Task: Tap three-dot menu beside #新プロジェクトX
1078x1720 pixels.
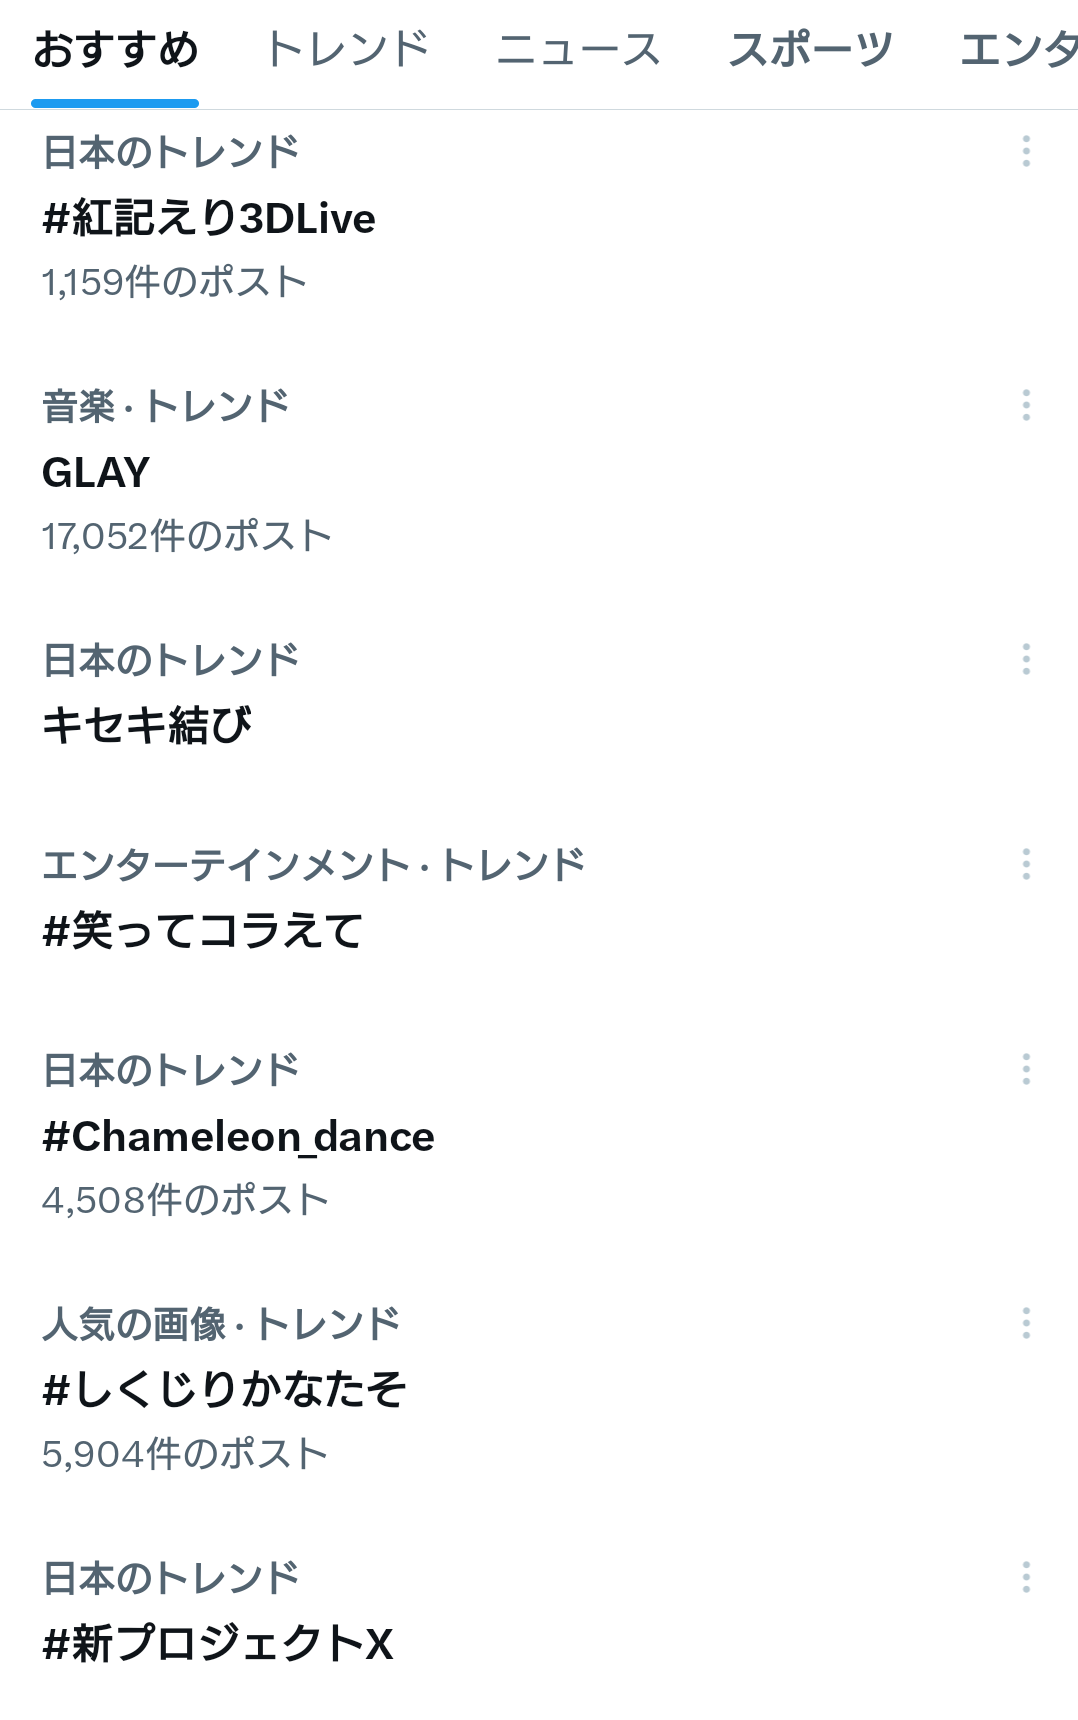Action: click(x=1026, y=1577)
